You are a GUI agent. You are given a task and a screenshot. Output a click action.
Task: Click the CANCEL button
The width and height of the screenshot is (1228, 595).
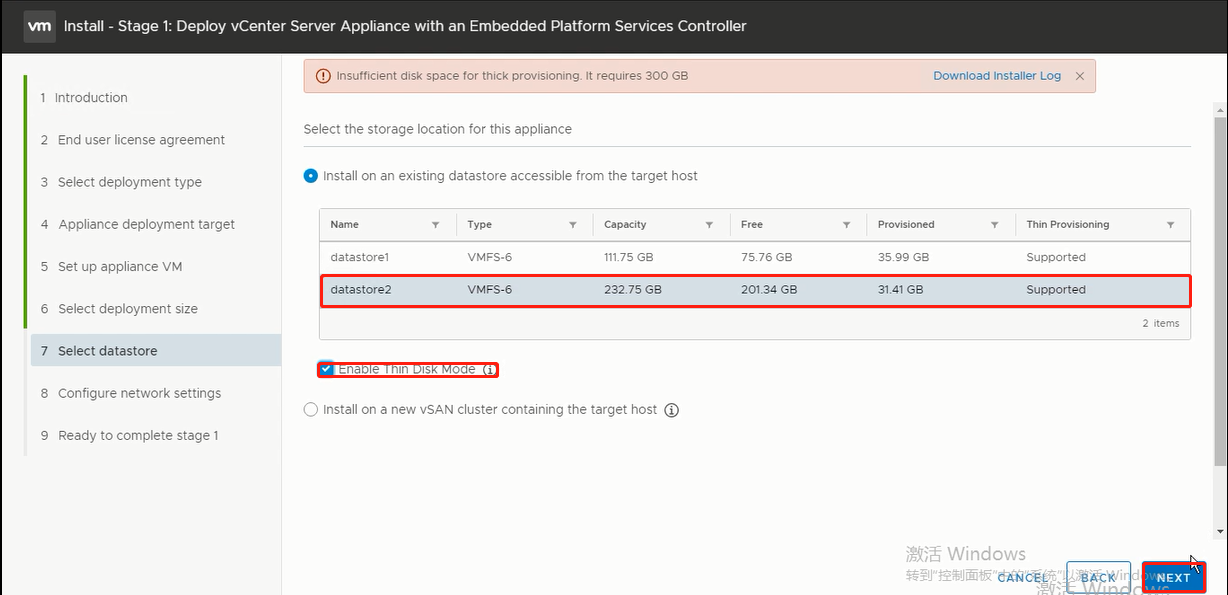click(x=1023, y=577)
